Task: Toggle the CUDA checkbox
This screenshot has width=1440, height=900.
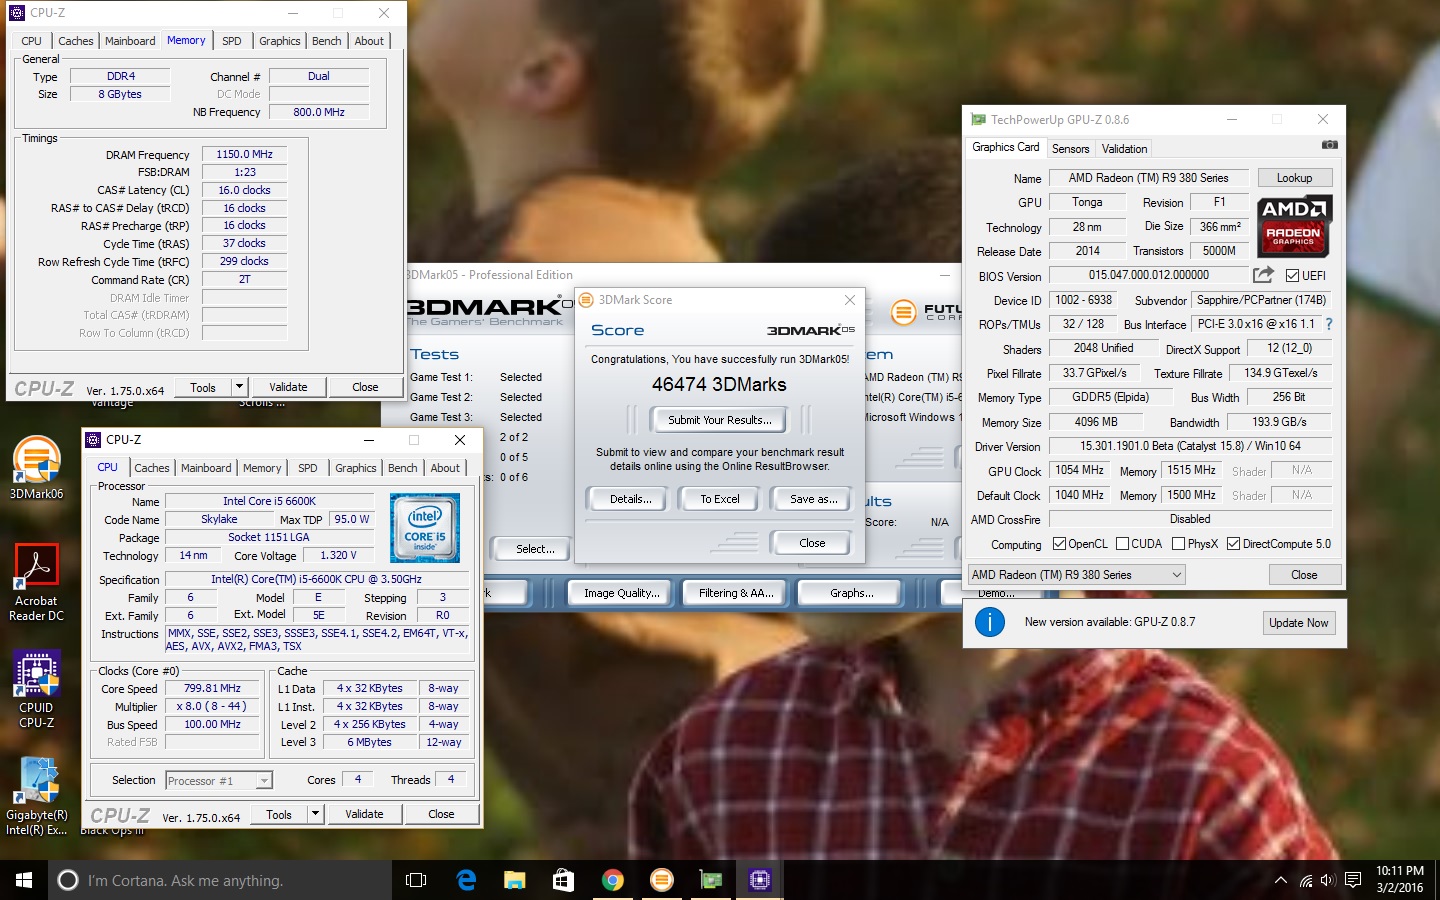Action: [x=1122, y=544]
